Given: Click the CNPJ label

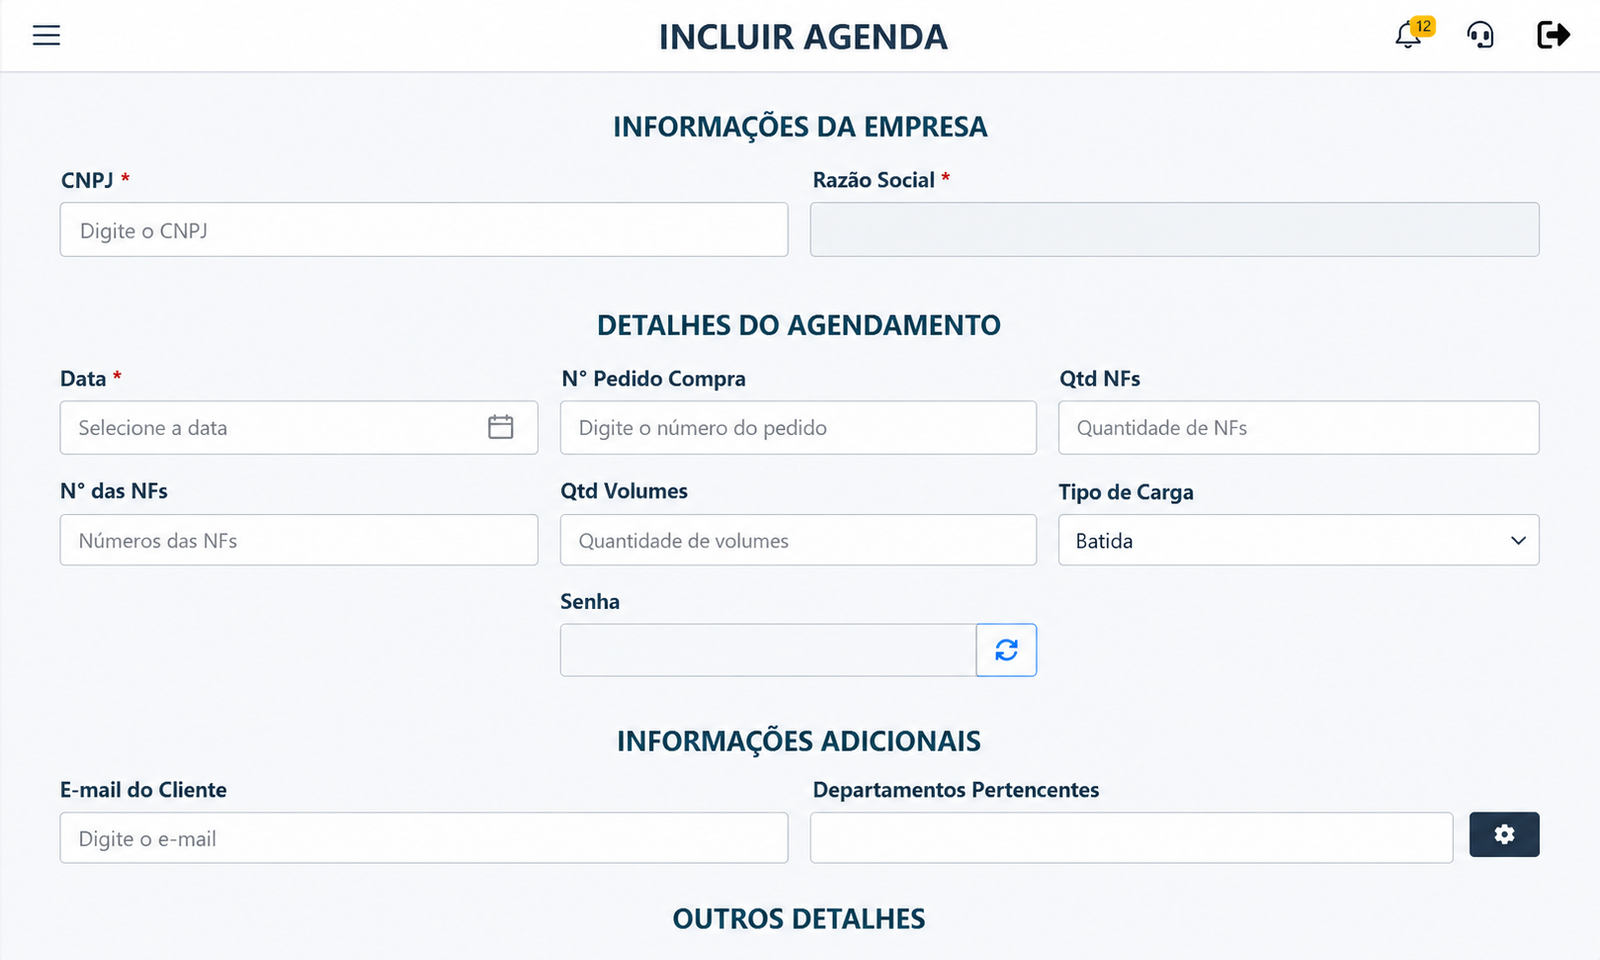Looking at the screenshot, I should (87, 180).
